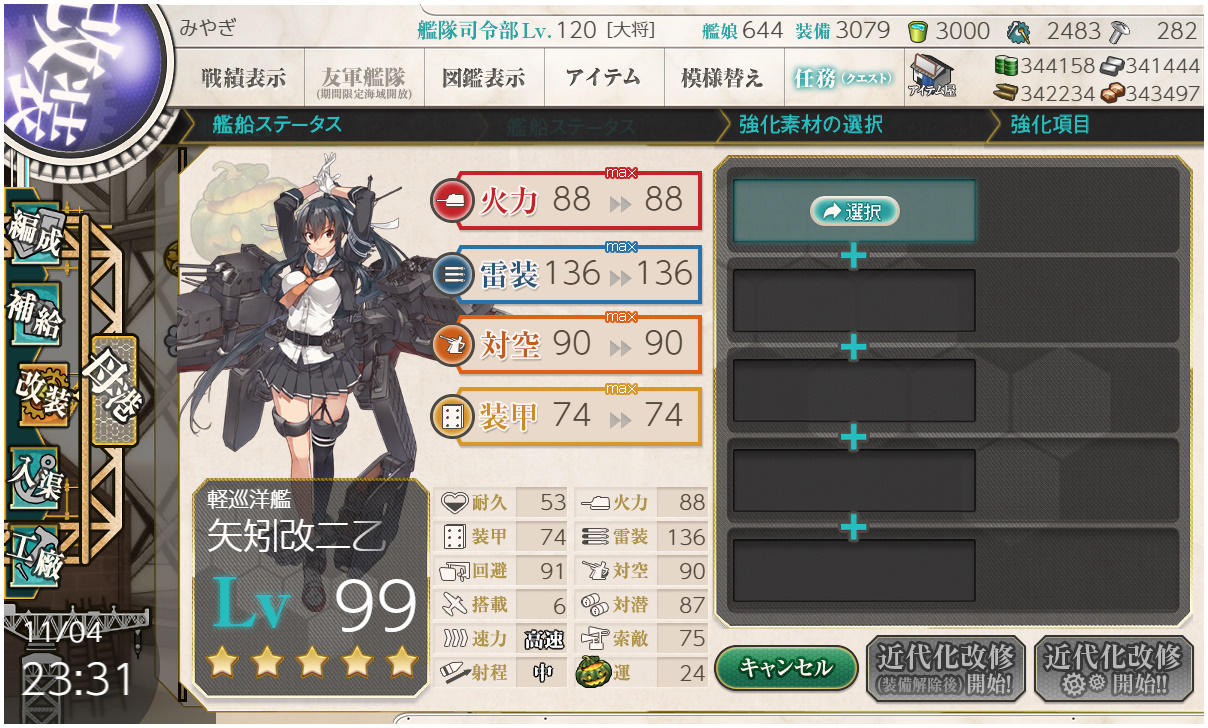This screenshot has width=1208, height=728.
Task: Open the アイテム items menu
Action: click(x=603, y=78)
